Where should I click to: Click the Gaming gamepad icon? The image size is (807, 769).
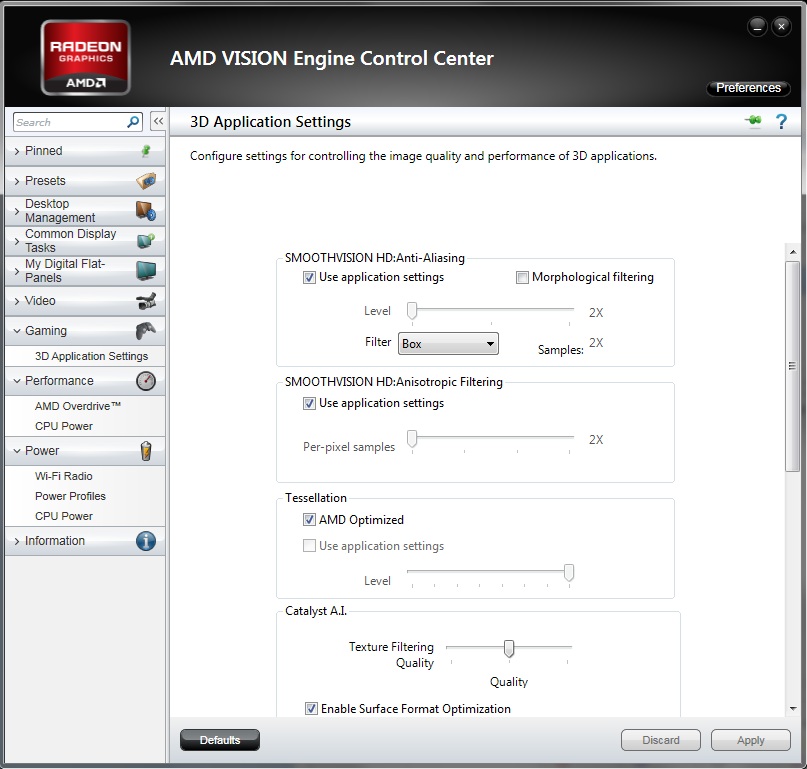(146, 330)
